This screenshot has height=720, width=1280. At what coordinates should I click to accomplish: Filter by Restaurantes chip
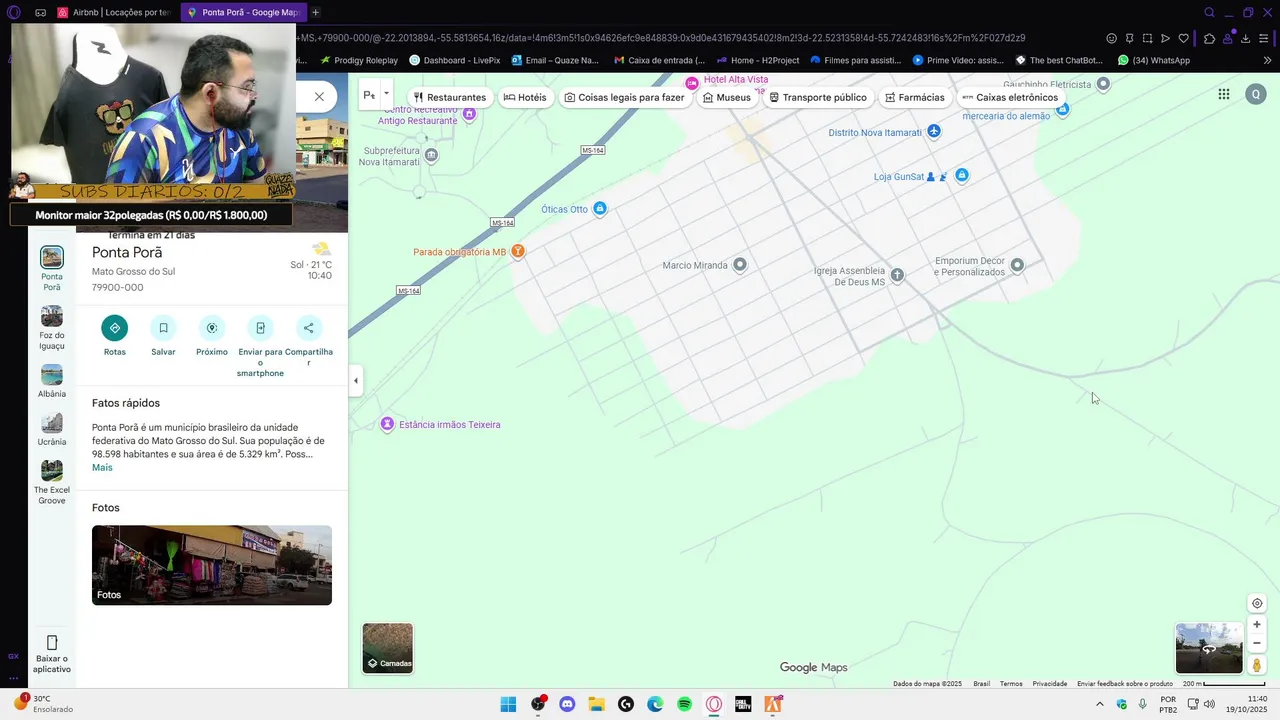click(x=450, y=98)
